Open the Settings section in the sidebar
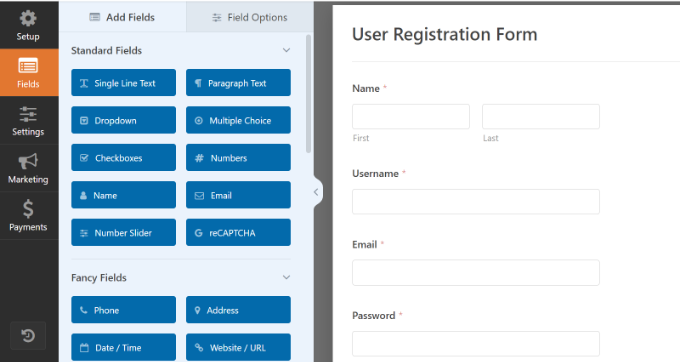Screen dimensions: 680x362 29,121
